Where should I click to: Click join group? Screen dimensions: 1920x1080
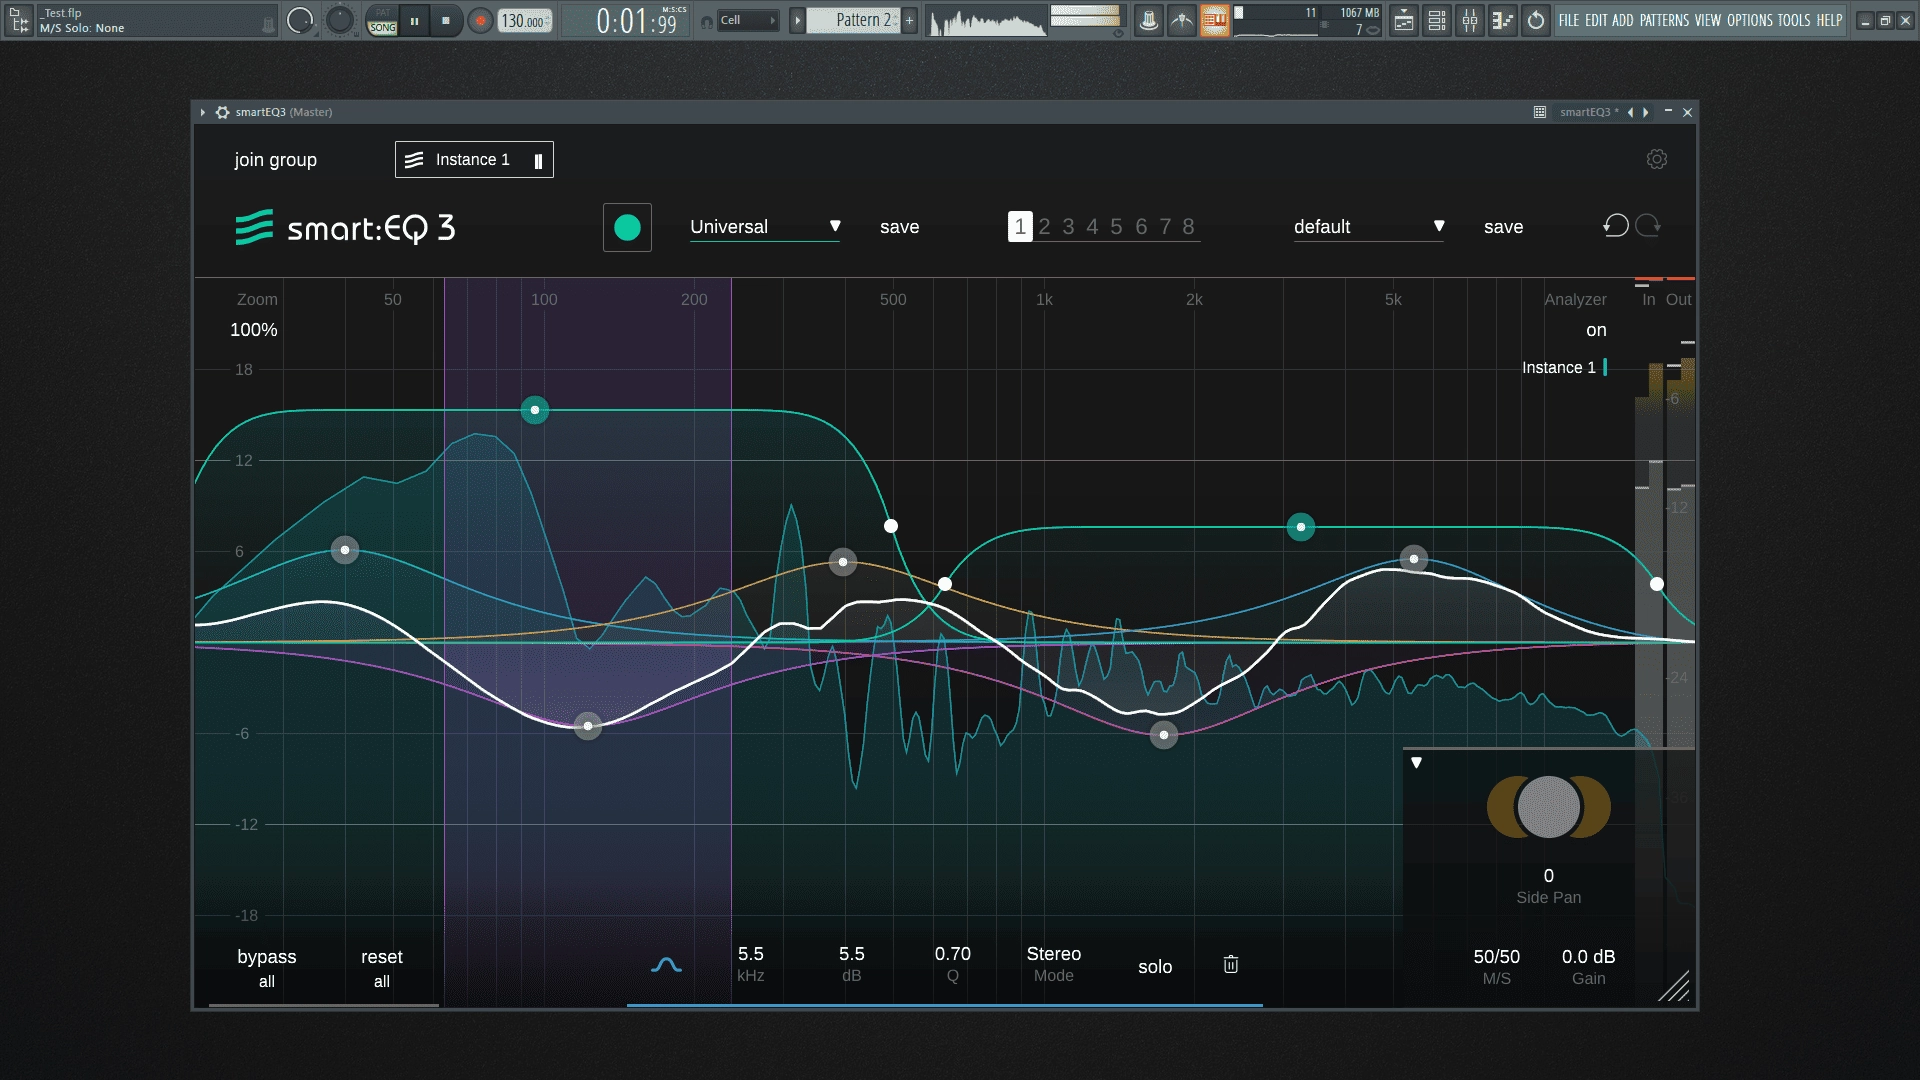pyautogui.click(x=276, y=160)
